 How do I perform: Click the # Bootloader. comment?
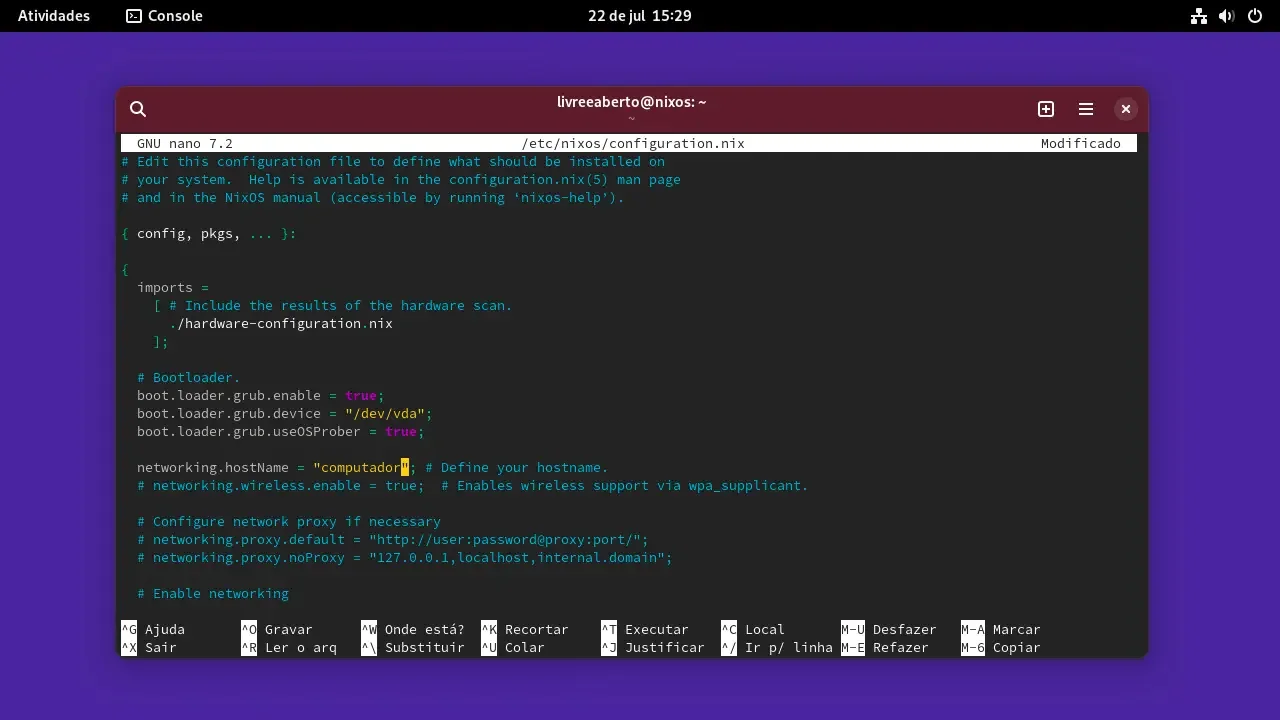189,378
